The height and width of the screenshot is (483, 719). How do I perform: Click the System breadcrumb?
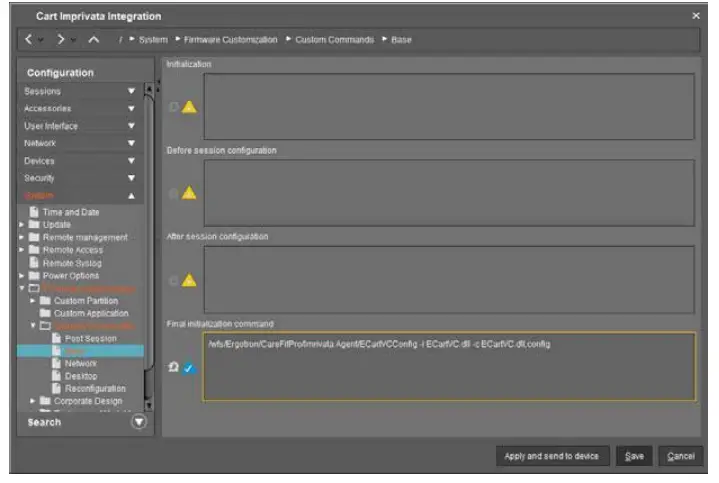tap(153, 40)
